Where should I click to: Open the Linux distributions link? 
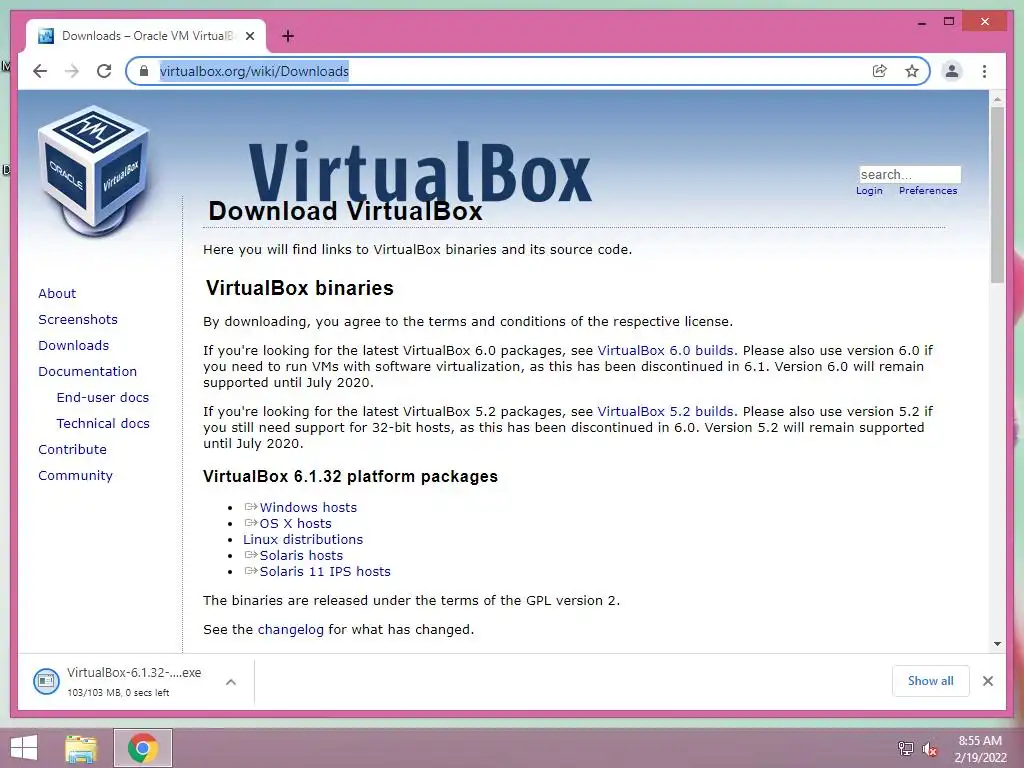[x=303, y=539]
